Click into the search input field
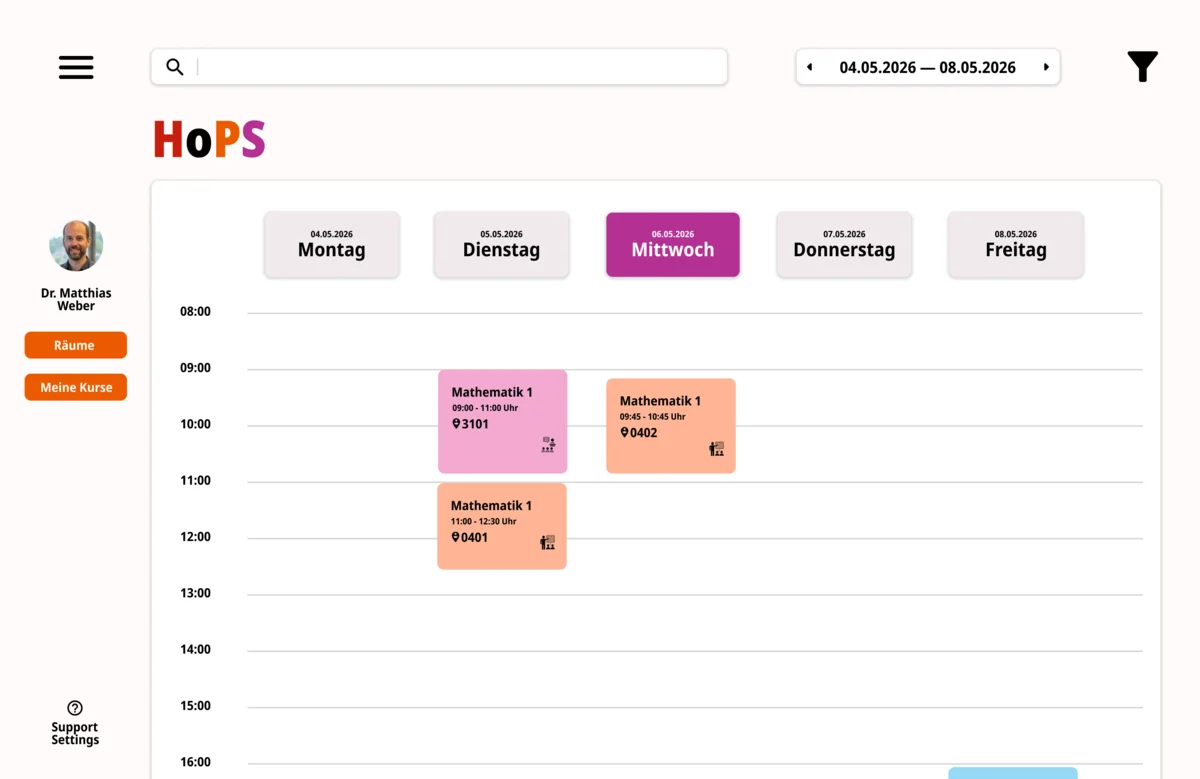The height and width of the screenshot is (779, 1200). pyautogui.click(x=460, y=67)
